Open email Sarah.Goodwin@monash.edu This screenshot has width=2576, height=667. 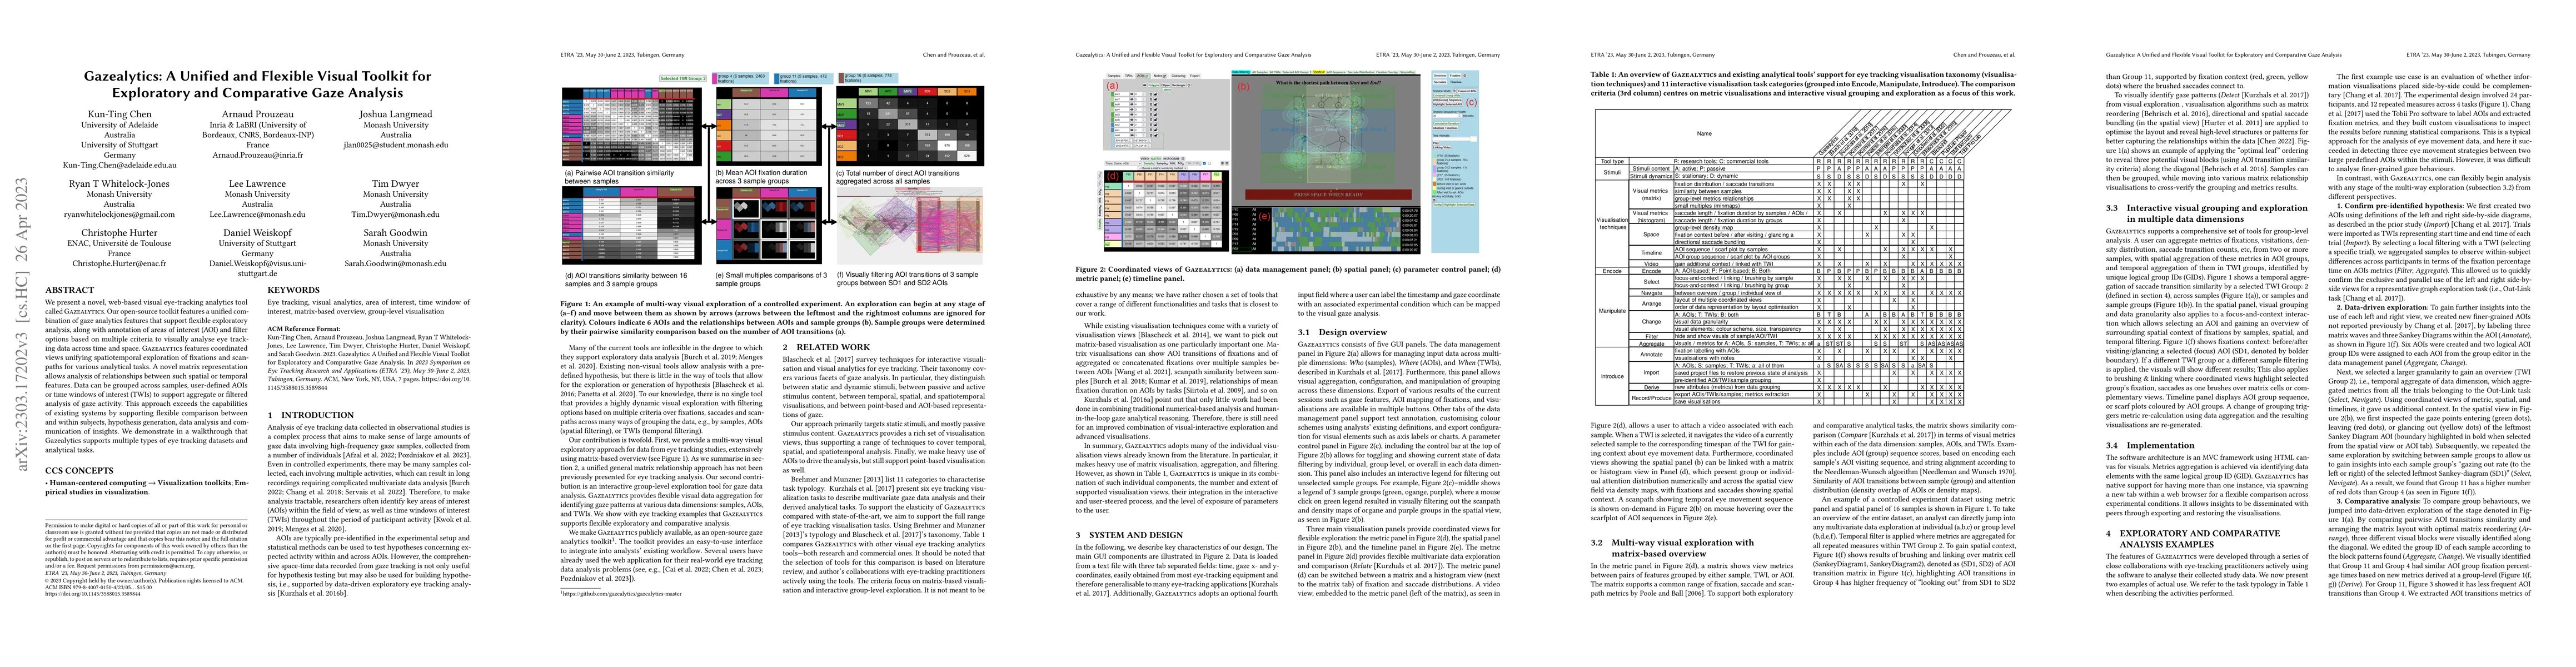(x=395, y=263)
